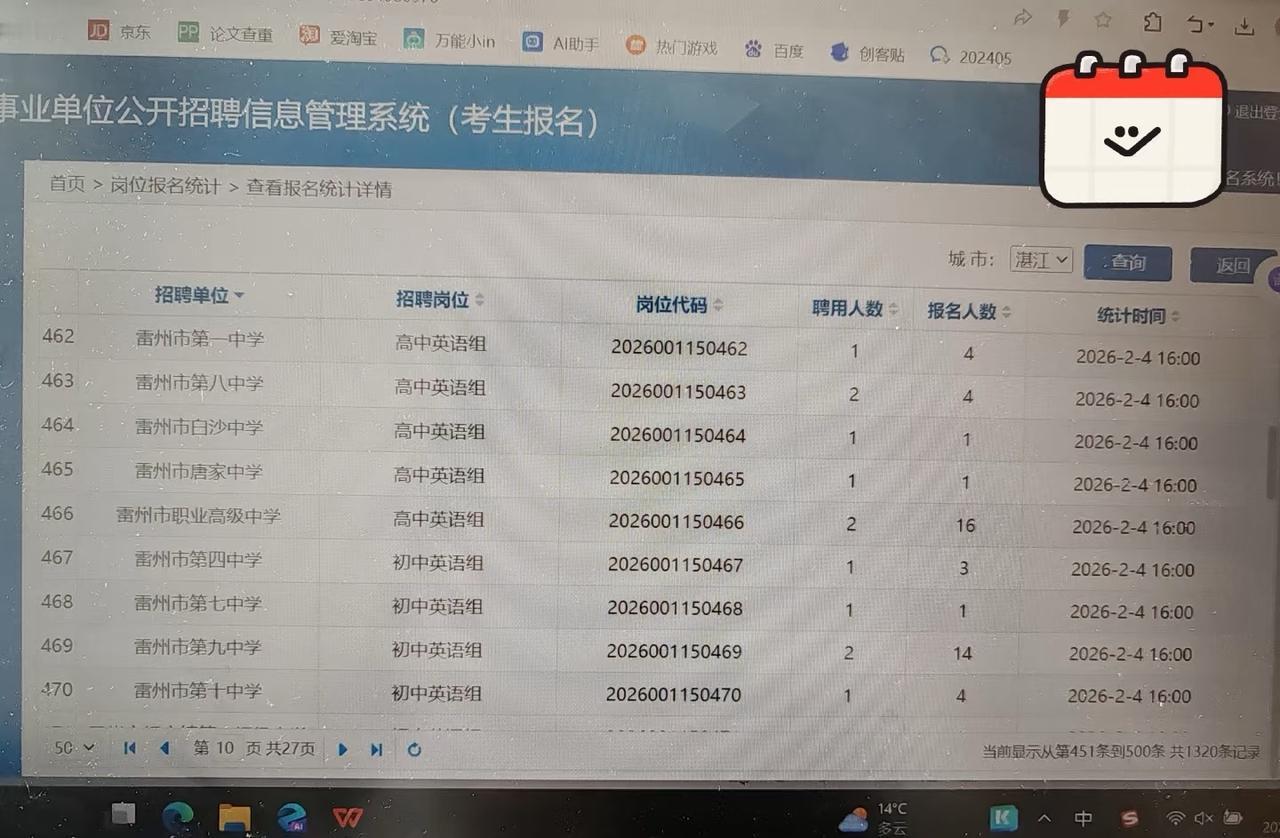Screen dimensions: 1280x838
Task: Click row number 467
Action: pyautogui.click(x=57, y=557)
